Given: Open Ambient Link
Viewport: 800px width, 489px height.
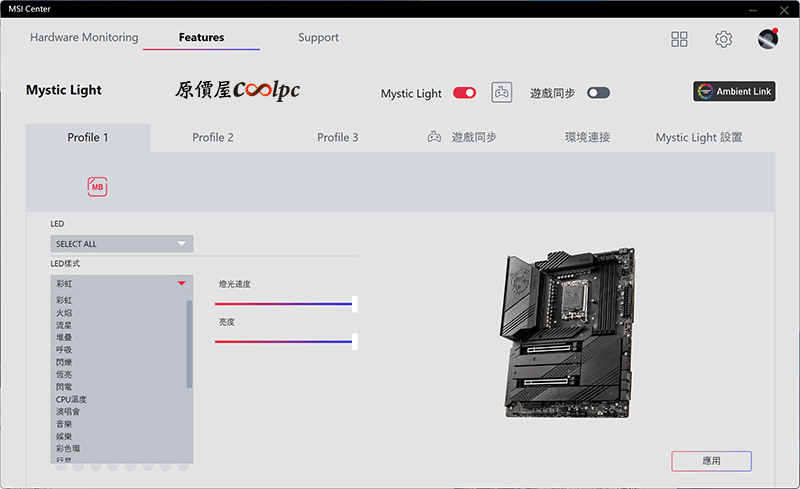Looking at the screenshot, I should coord(734,91).
